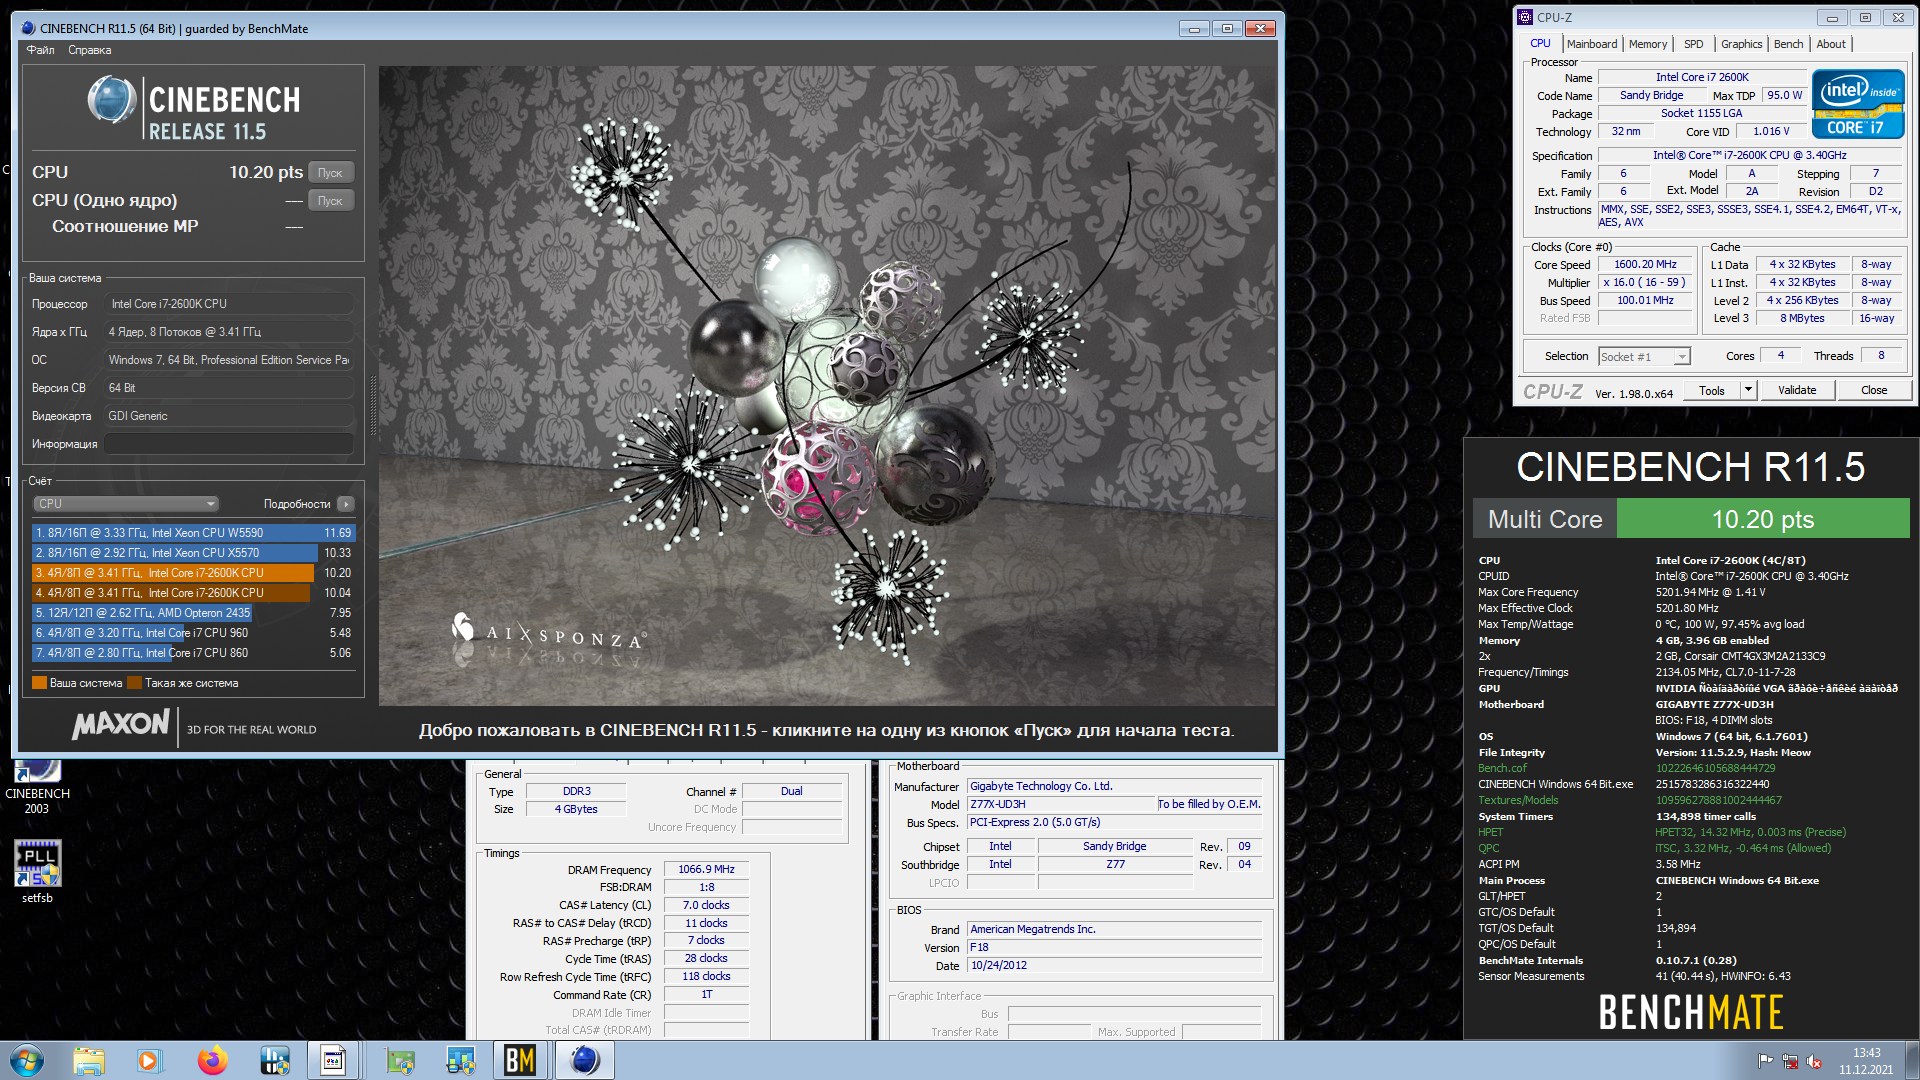Click the HWiNFO icon on taskbar
Screen dimensions: 1920x1080
click(x=273, y=1060)
